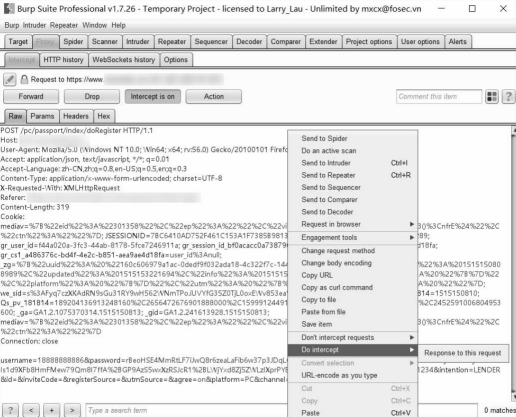Go to next search match with the > button
516x417 pixels.
tap(72, 410)
